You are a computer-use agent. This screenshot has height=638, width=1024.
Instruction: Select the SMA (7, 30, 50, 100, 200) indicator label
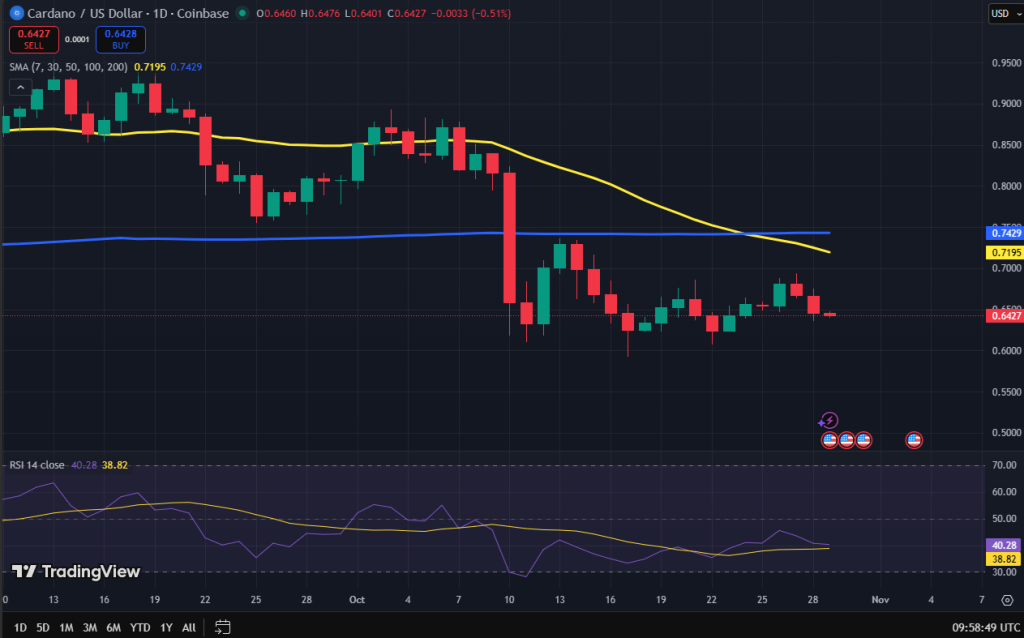coord(69,67)
